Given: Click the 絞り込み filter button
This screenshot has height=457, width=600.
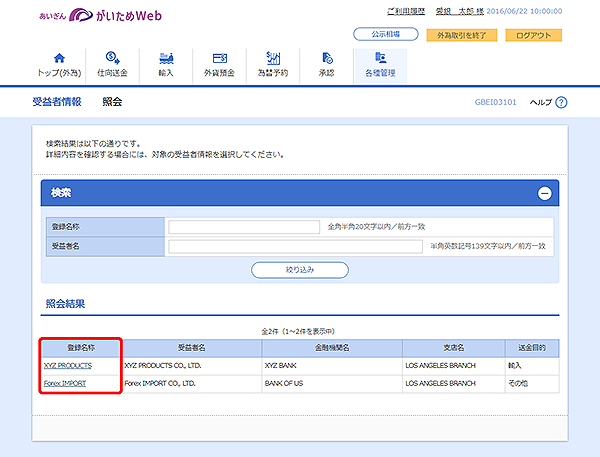Looking at the screenshot, I should pyautogui.click(x=300, y=270).
